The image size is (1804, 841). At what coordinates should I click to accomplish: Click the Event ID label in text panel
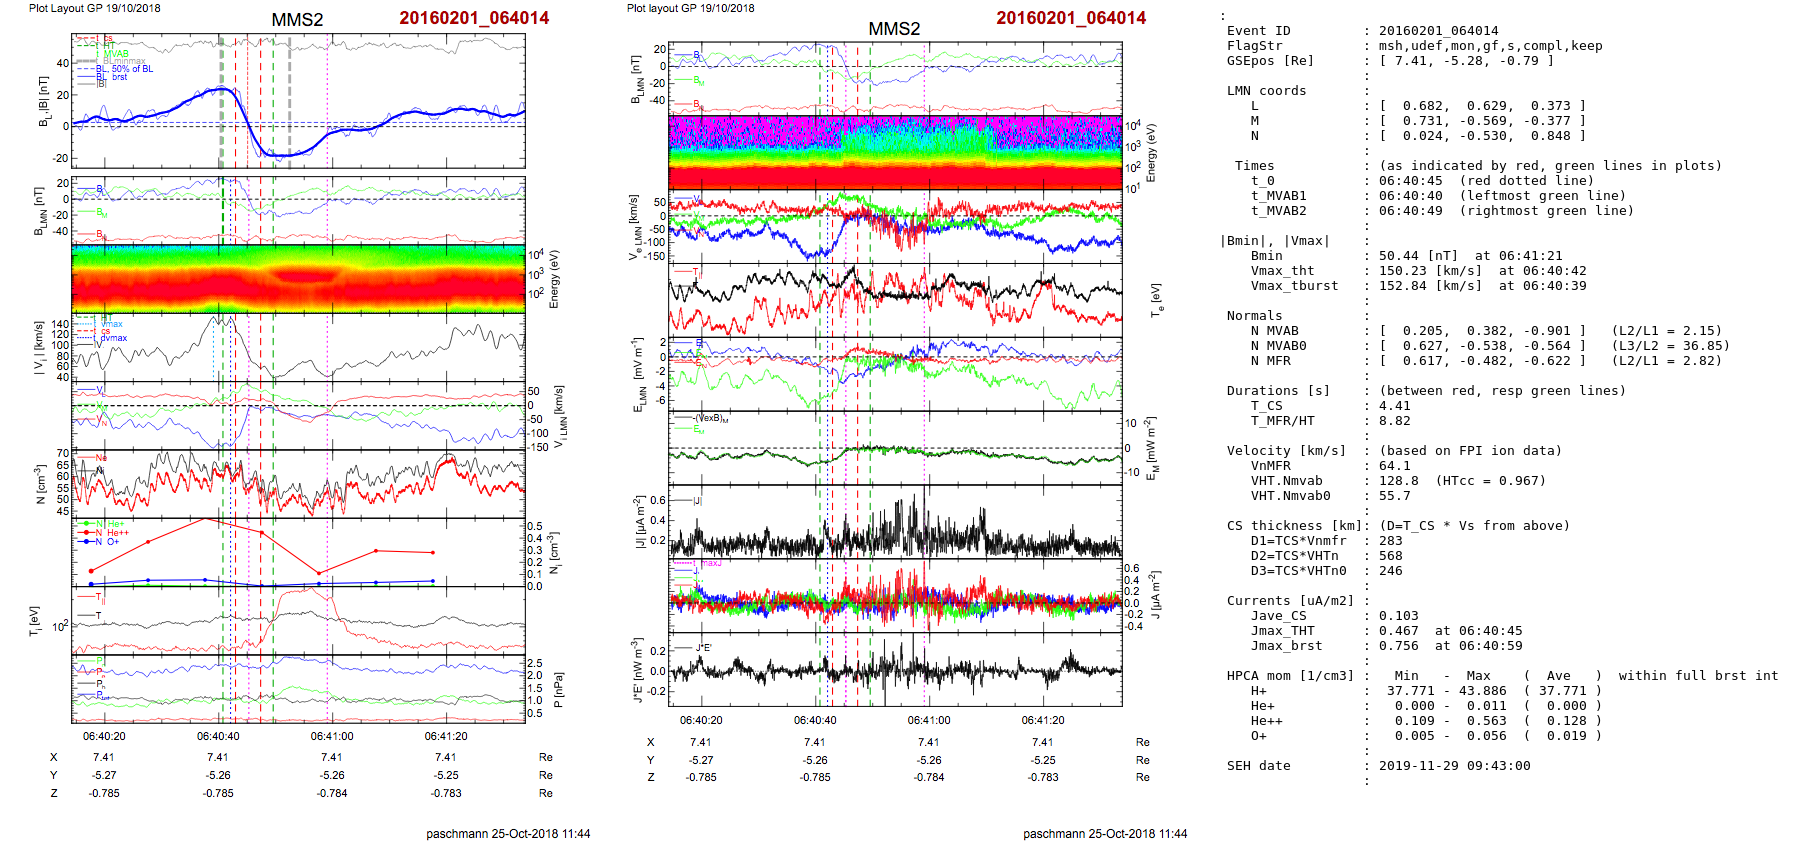click(x=1258, y=31)
